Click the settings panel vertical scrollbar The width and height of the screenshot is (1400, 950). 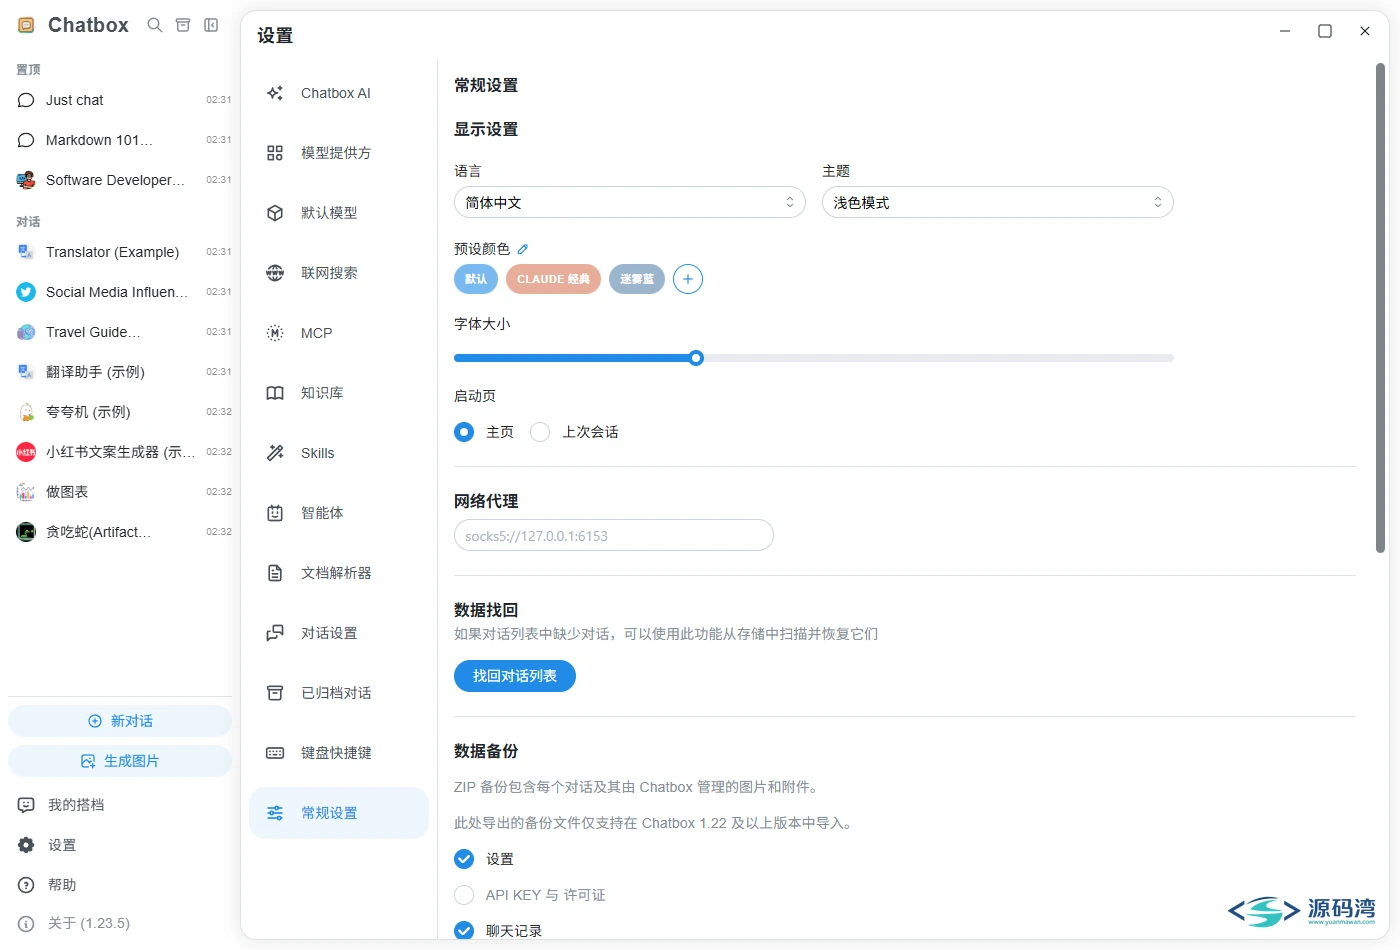coord(1381,308)
